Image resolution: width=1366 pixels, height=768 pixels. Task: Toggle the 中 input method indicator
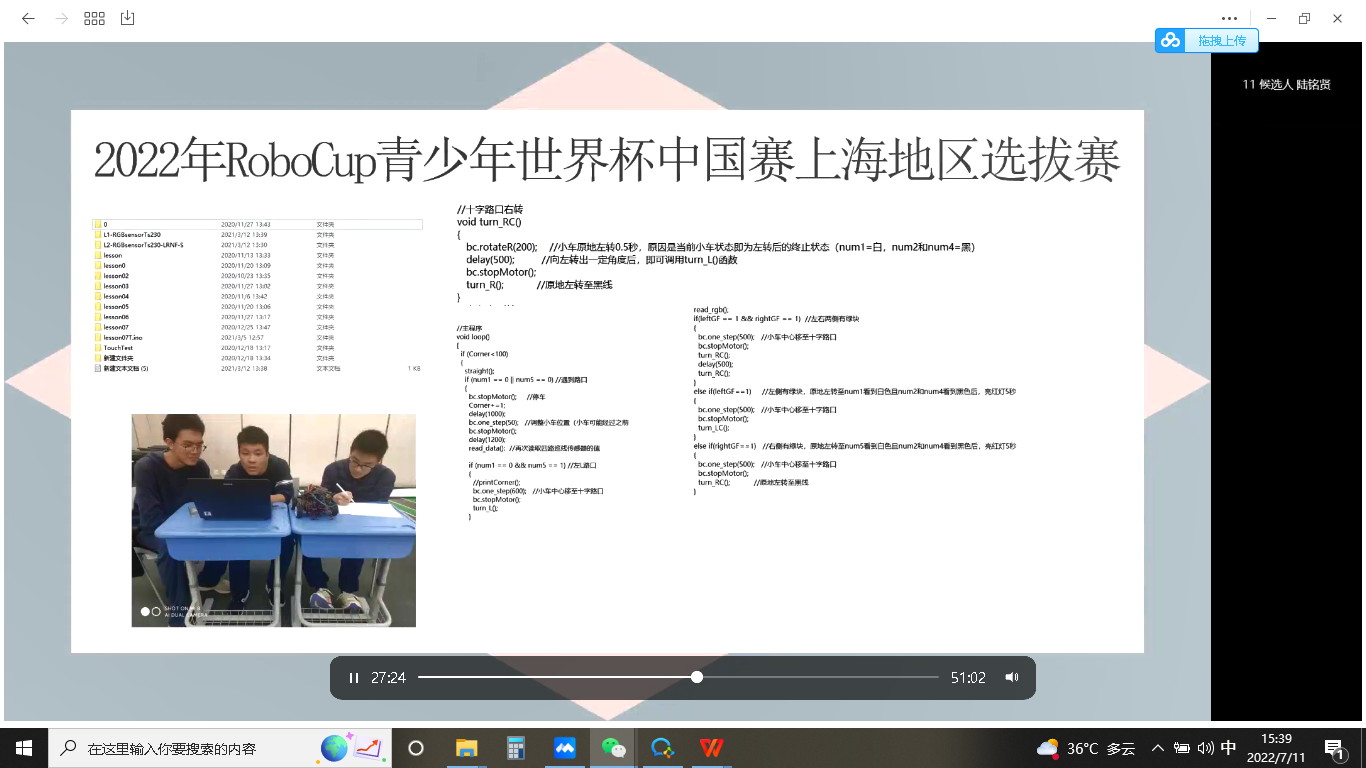tap(1229, 748)
